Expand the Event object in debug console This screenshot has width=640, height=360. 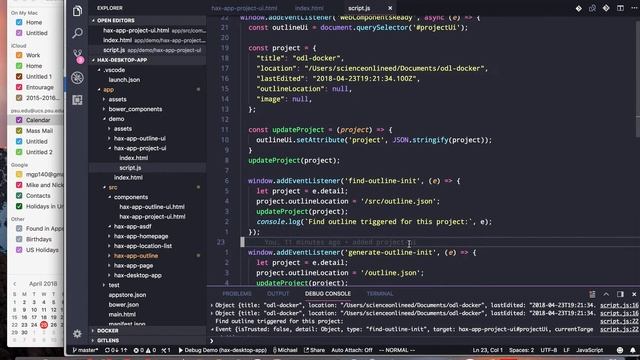[x=212, y=329]
